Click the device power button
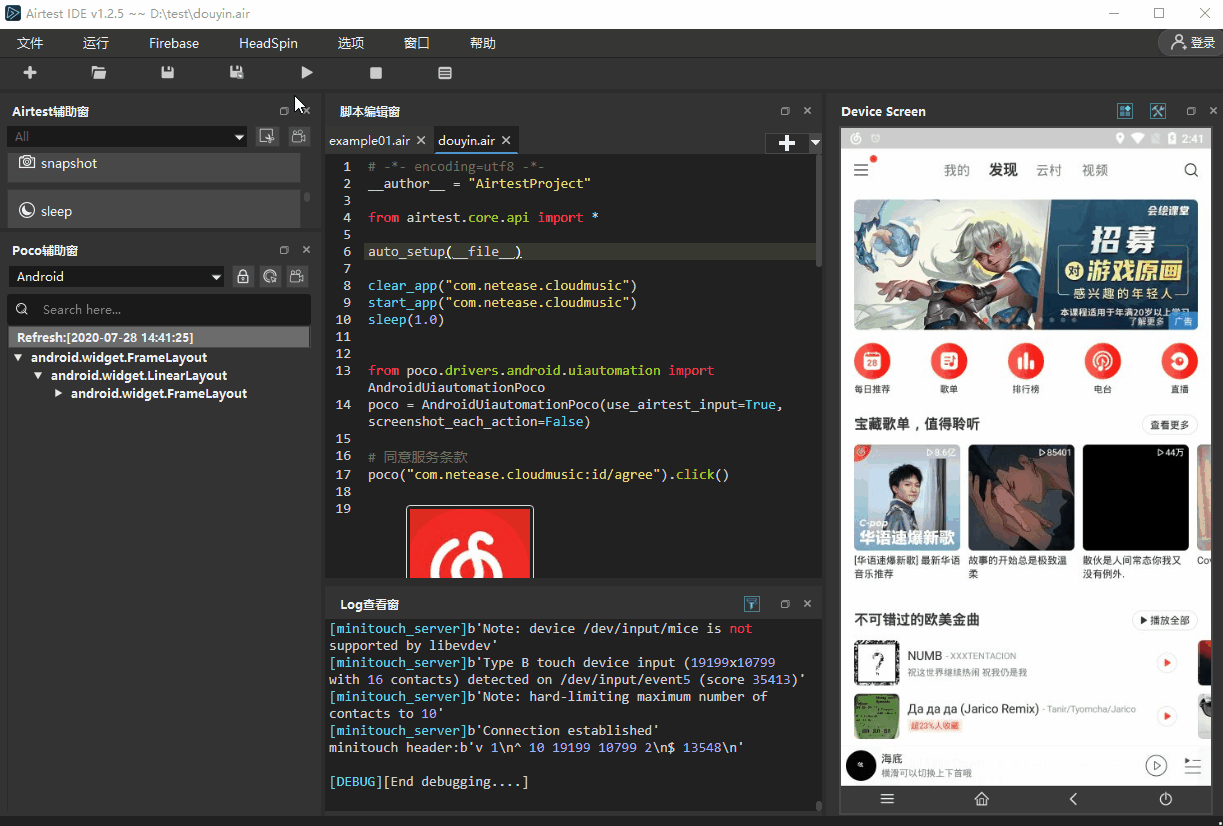 click(x=1165, y=799)
